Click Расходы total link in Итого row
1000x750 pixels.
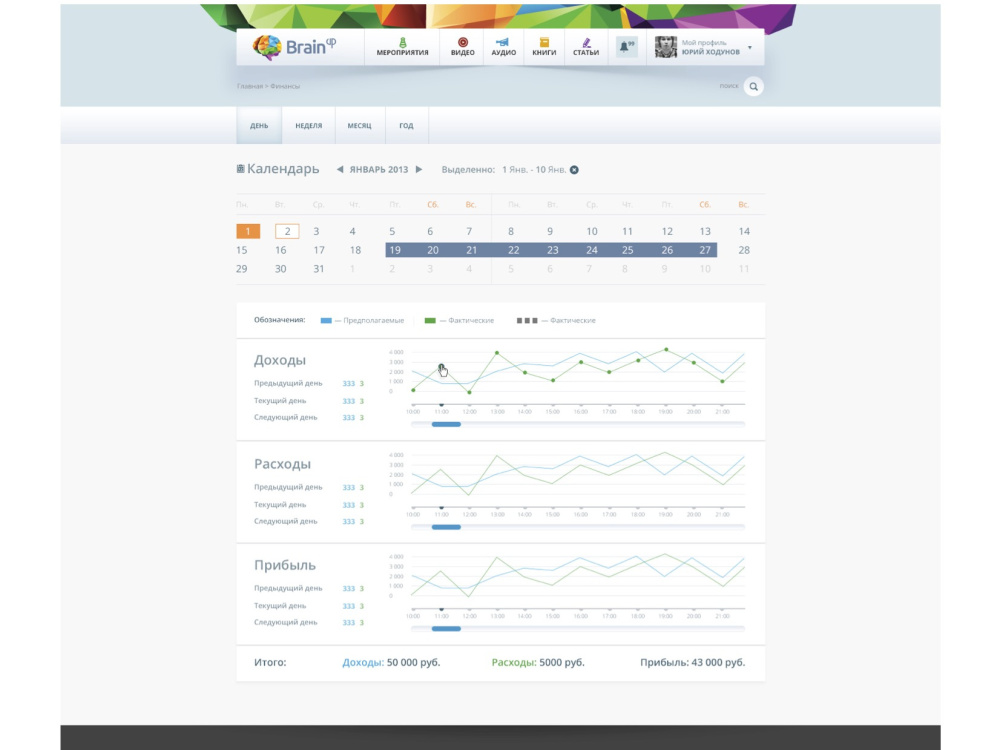click(514, 663)
